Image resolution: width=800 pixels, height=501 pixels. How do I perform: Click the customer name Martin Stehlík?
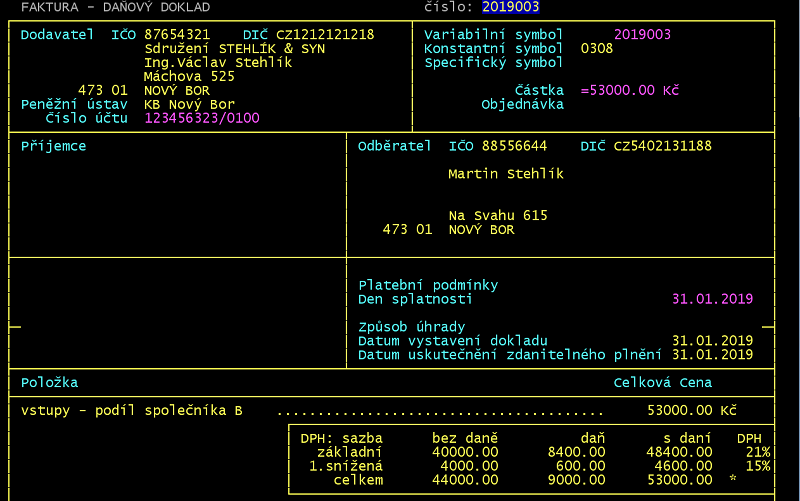505,174
